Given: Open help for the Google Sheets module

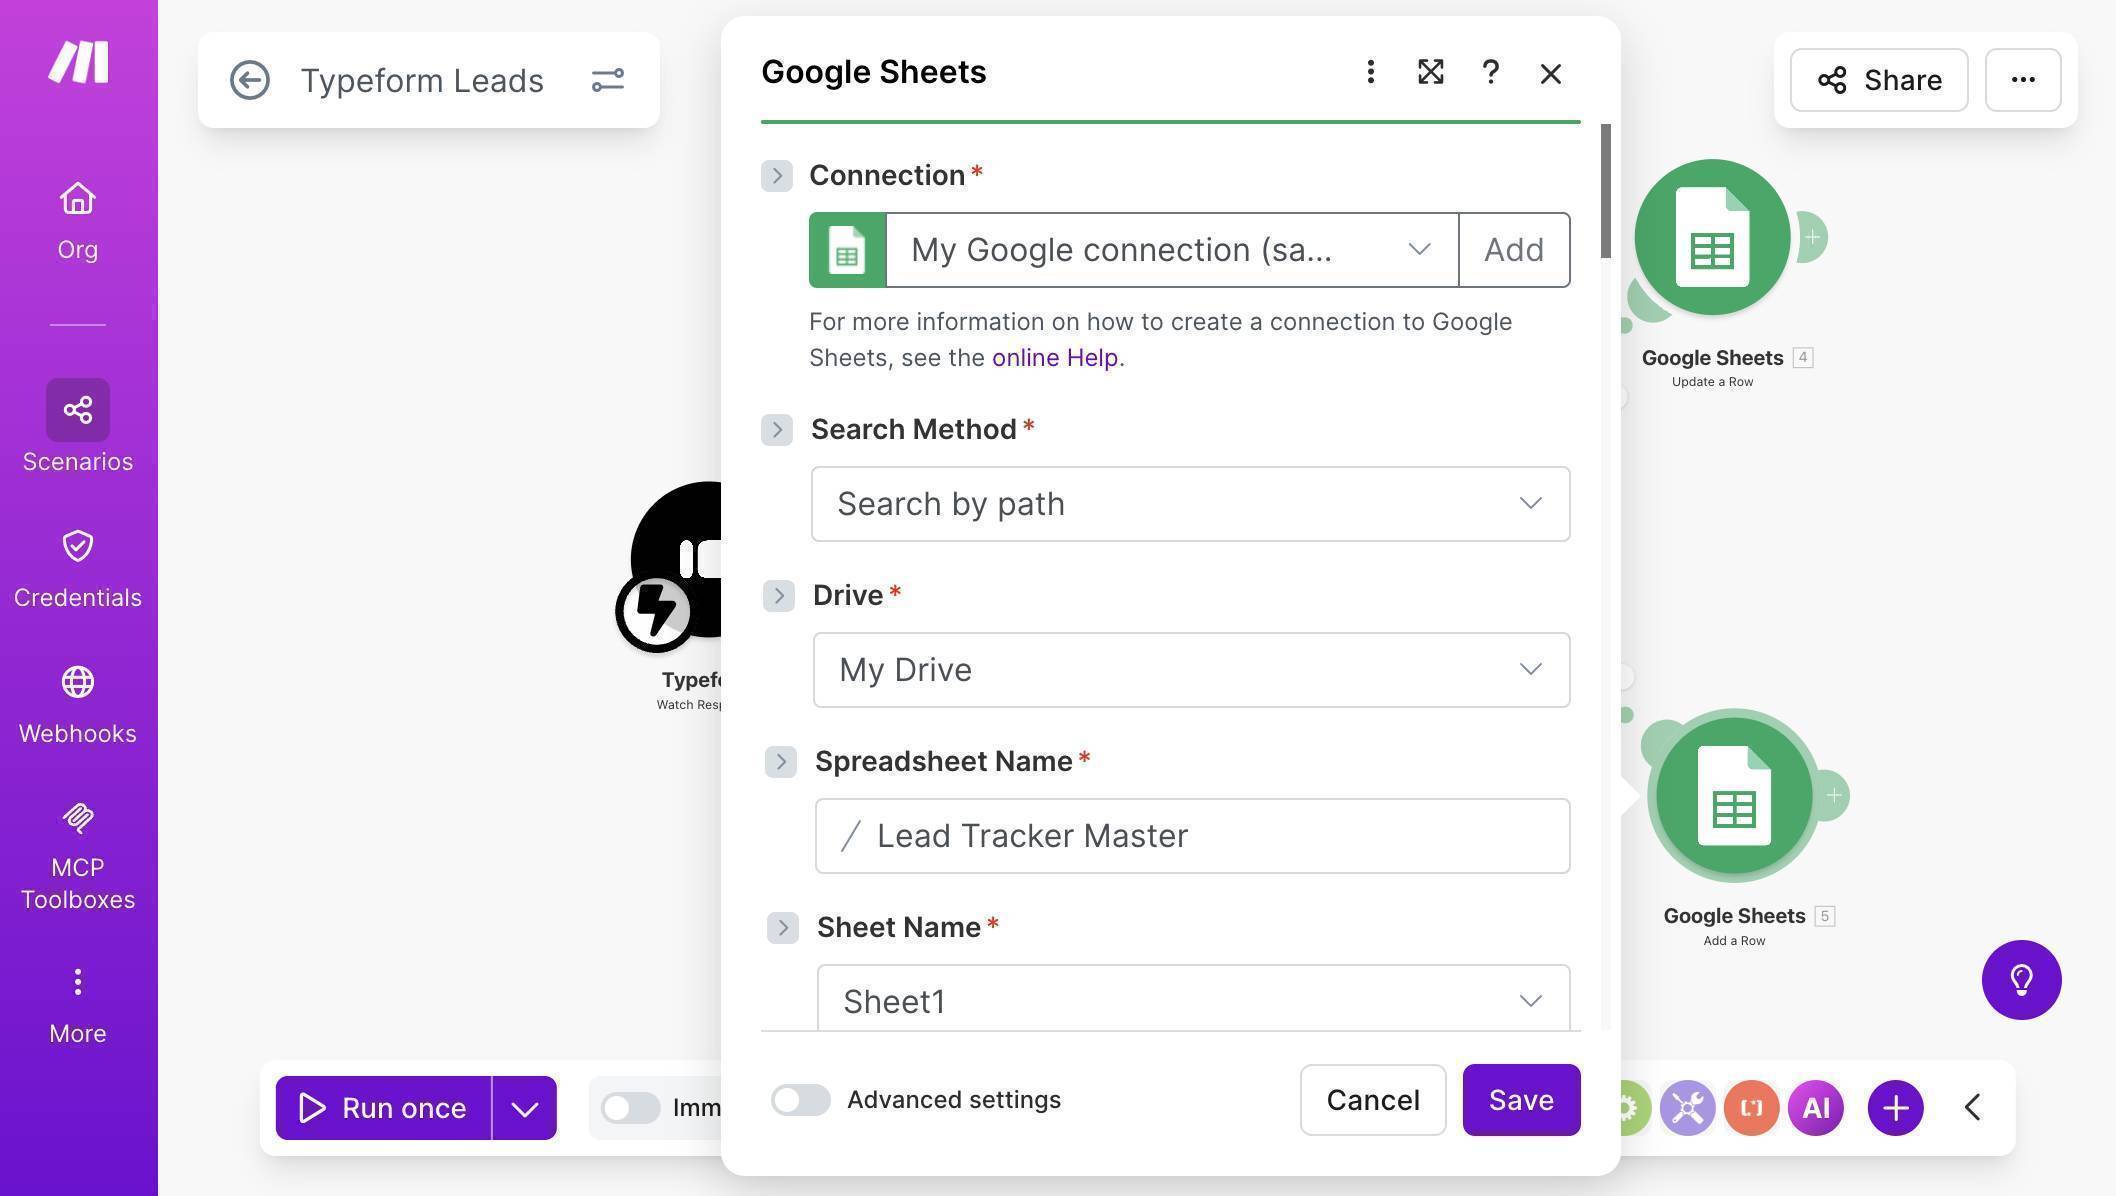Looking at the screenshot, I should click(x=1490, y=72).
